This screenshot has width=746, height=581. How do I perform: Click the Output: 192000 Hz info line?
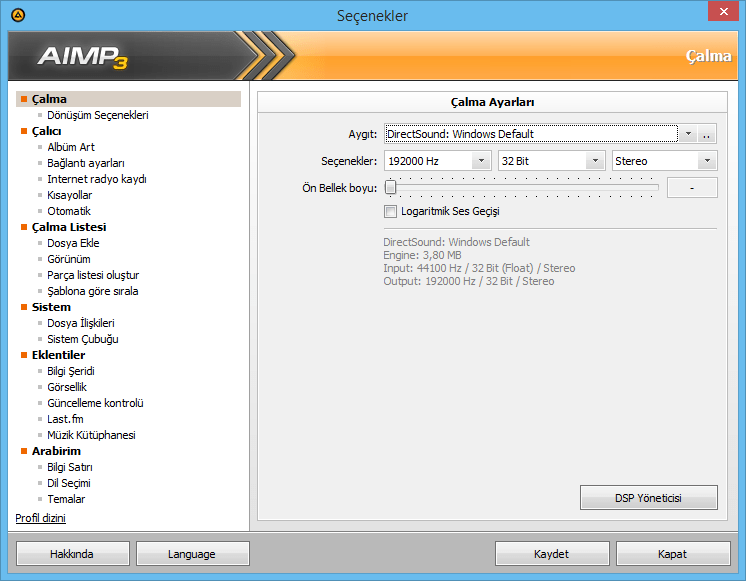(469, 281)
